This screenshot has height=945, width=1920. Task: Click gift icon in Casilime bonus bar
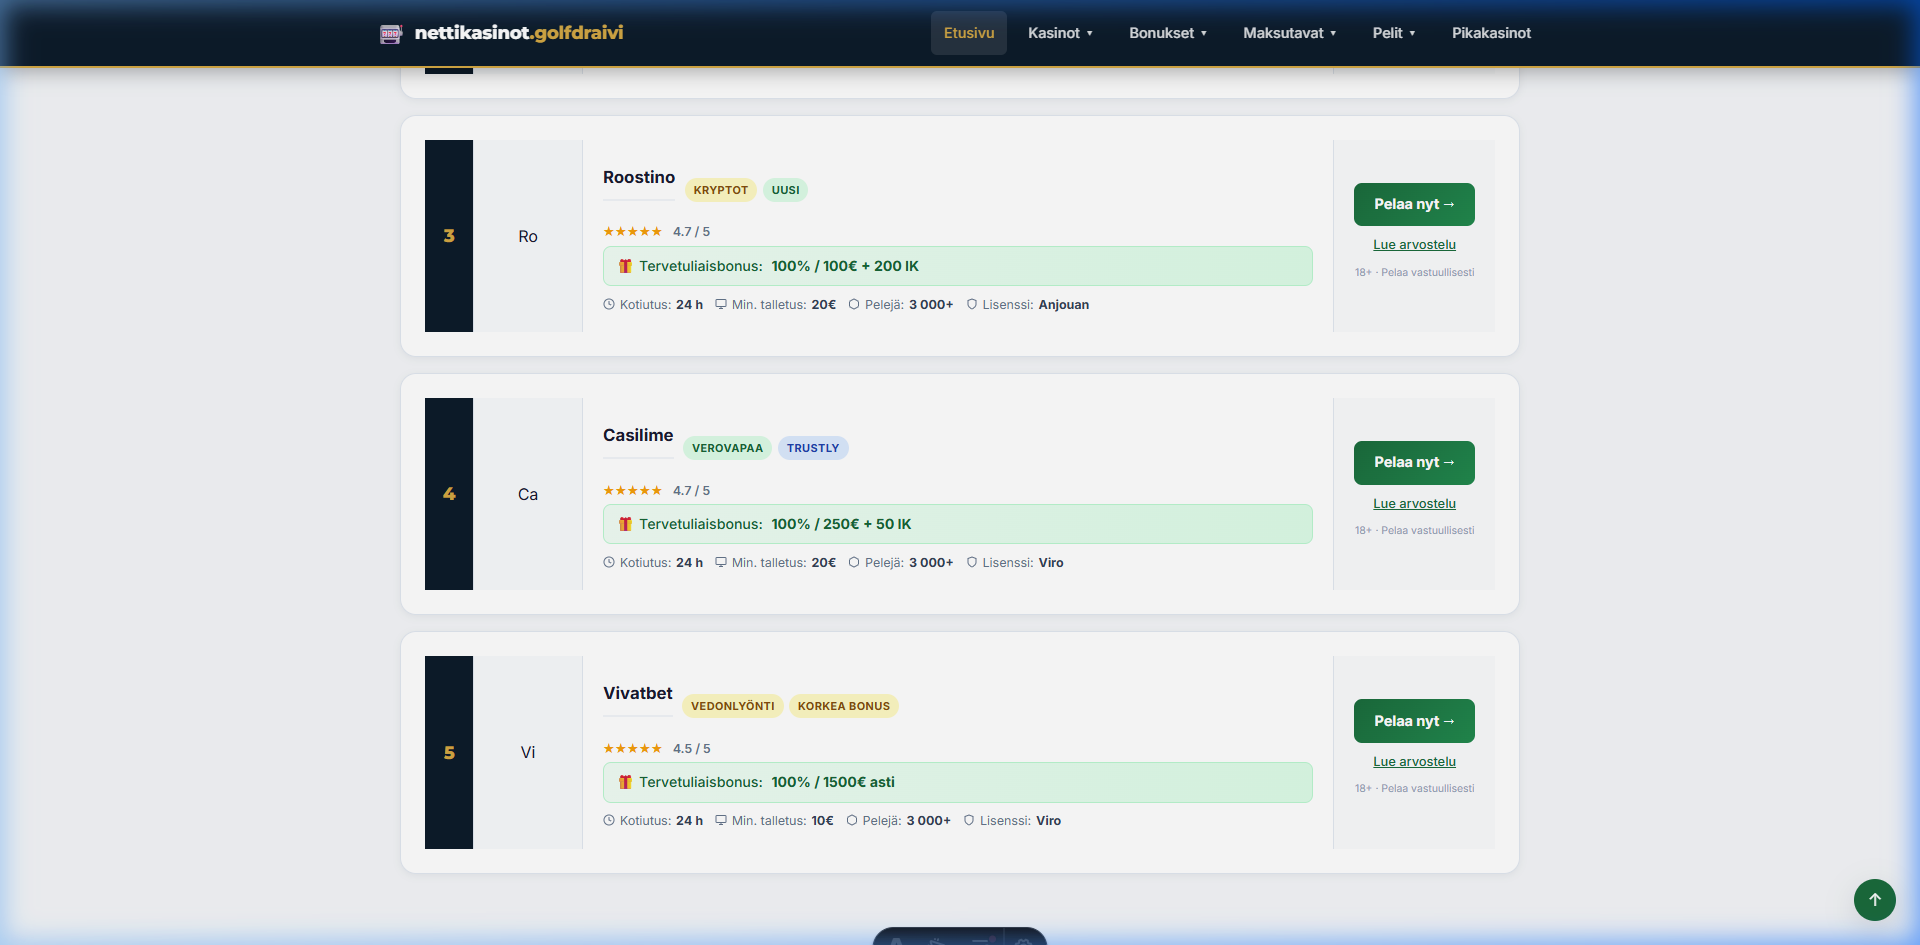(x=625, y=524)
